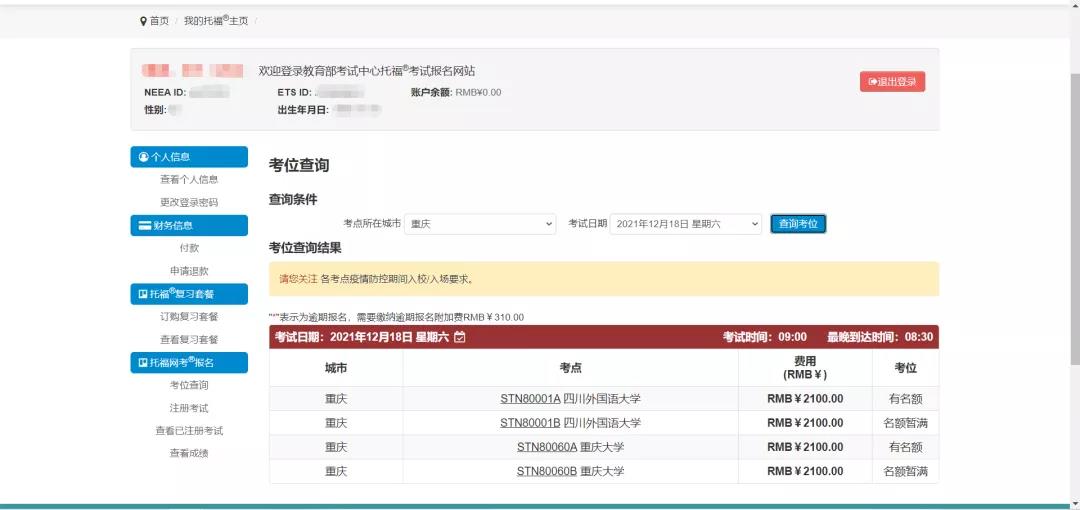Open 申请退款 in the sidebar
Viewport: 1080px width, 510px height.
coord(189,271)
